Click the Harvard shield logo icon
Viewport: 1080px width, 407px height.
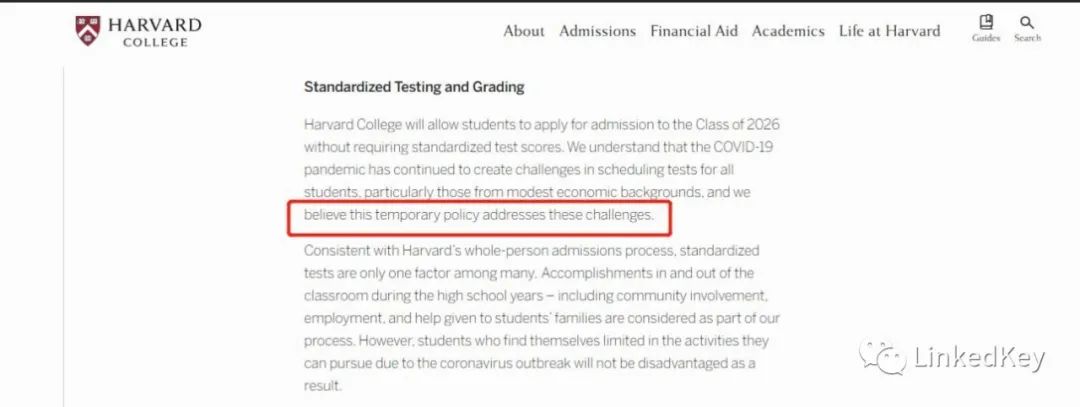(87, 30)
